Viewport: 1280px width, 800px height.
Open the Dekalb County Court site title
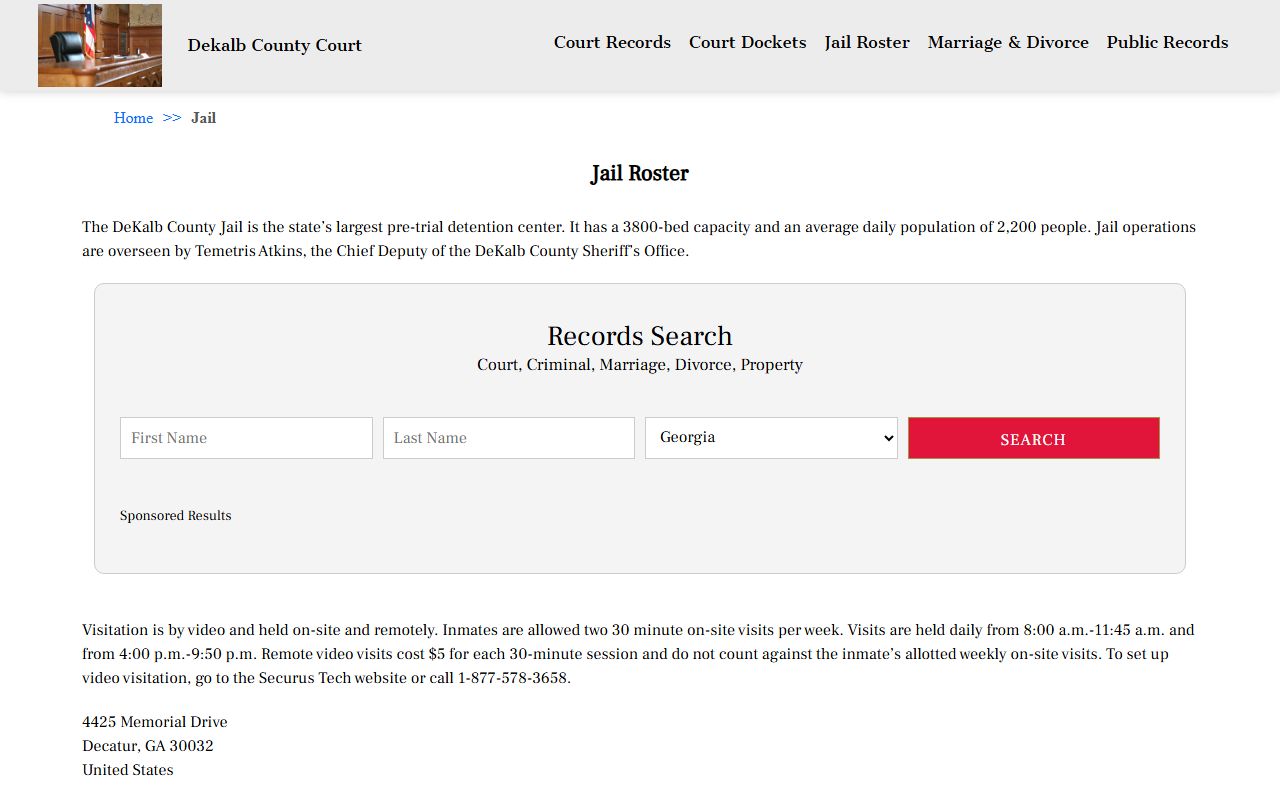tap(275, 45)
